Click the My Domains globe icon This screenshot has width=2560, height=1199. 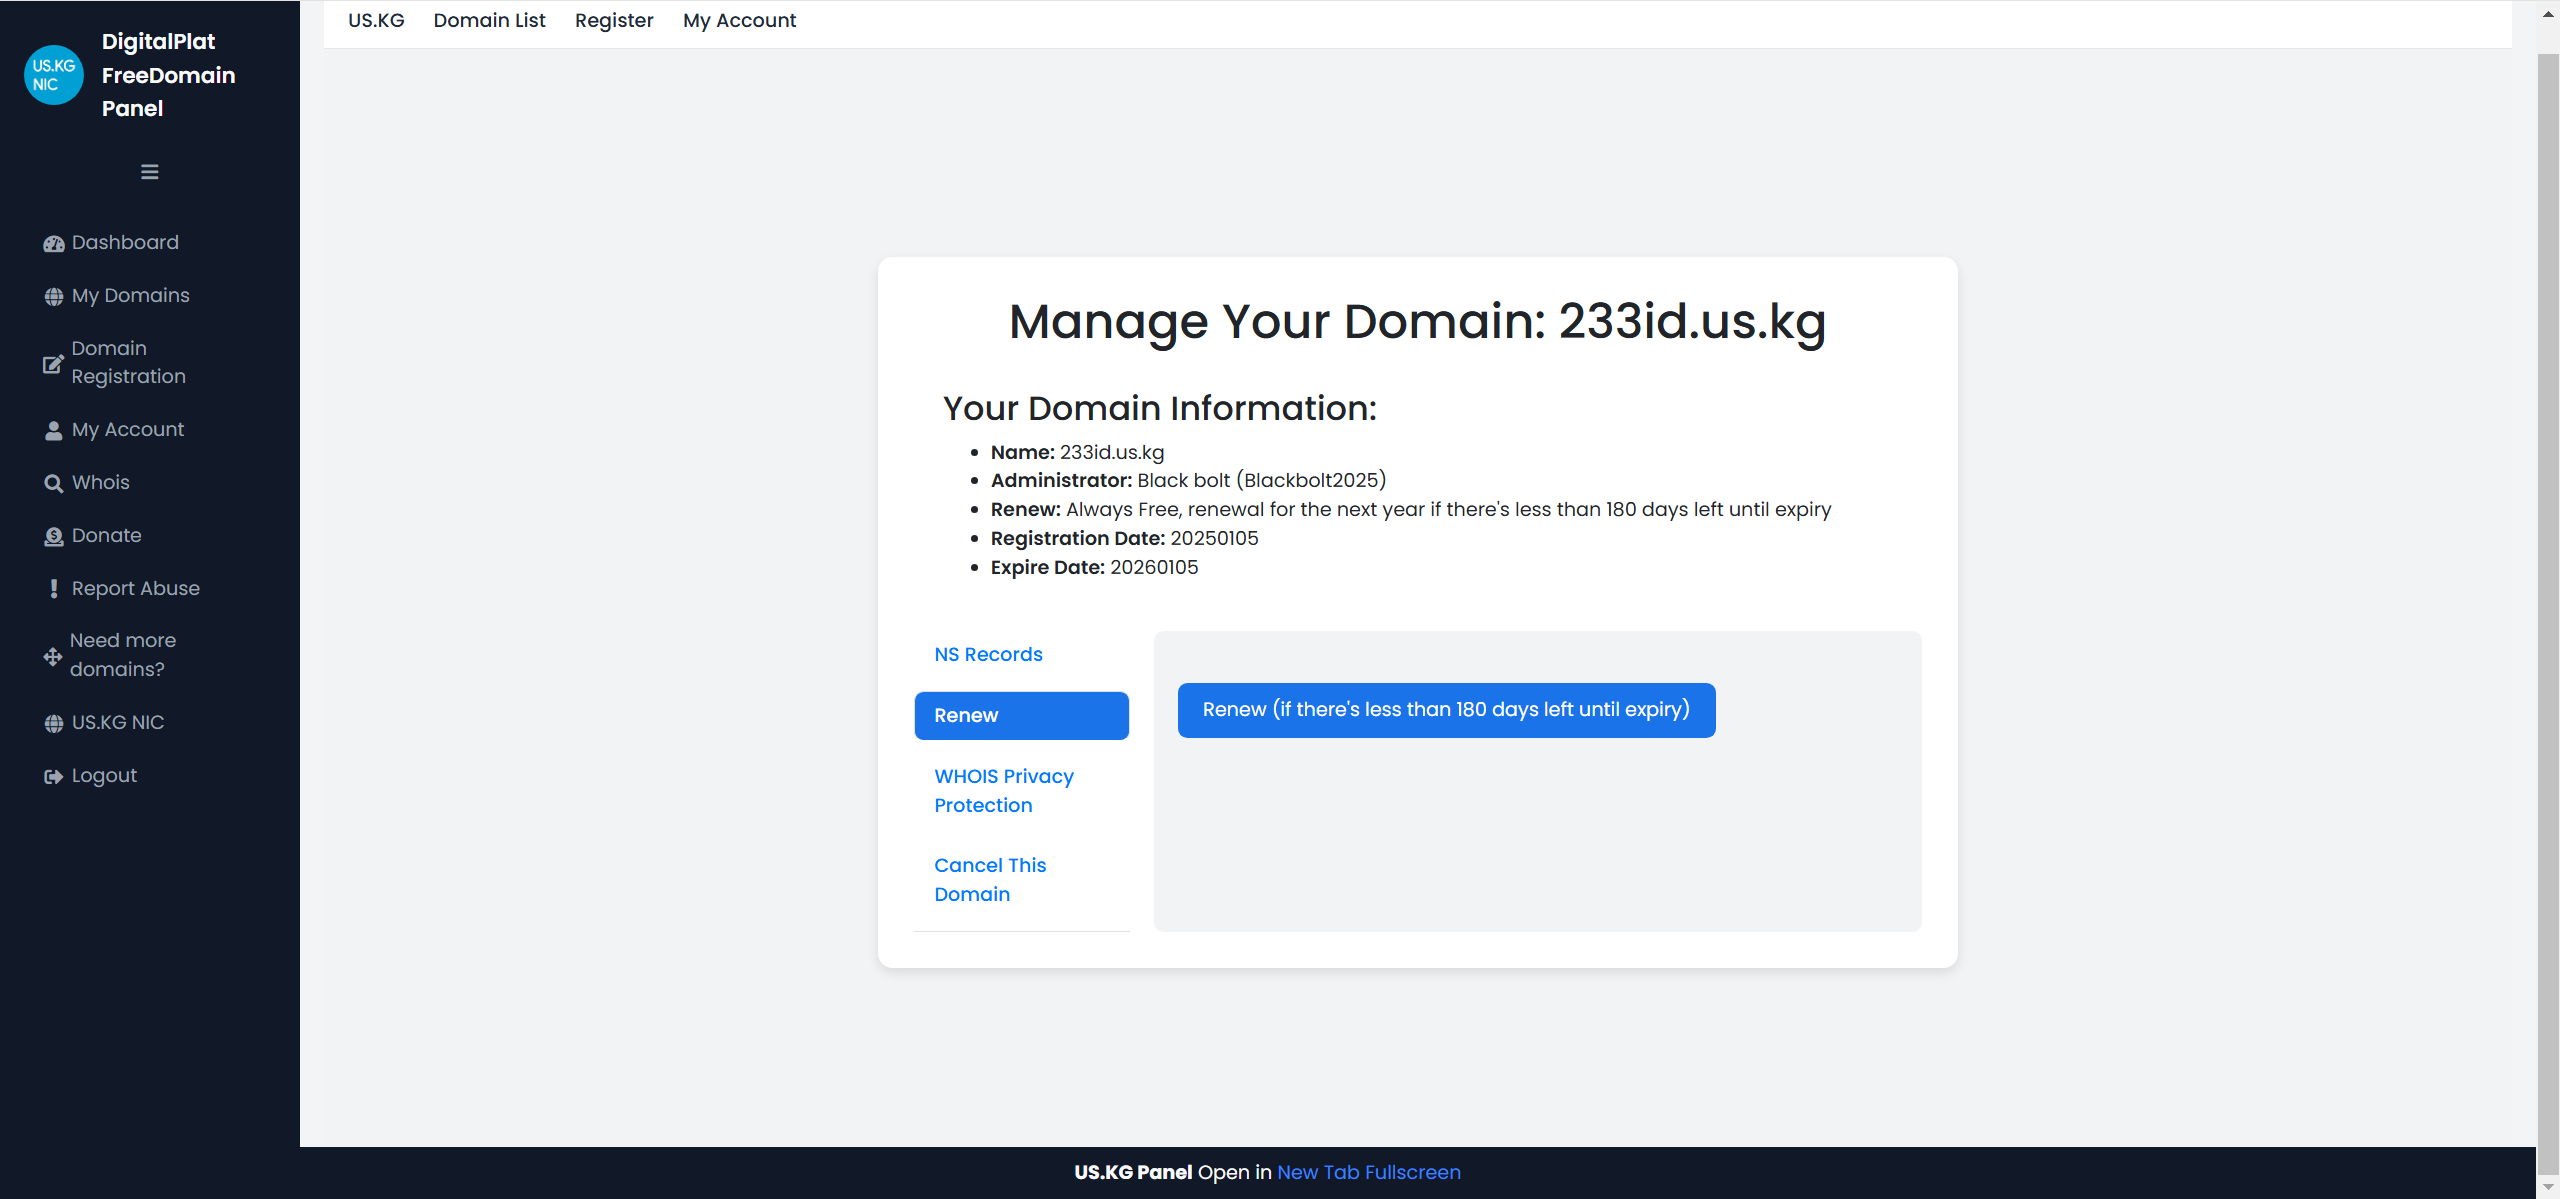[54, 296]
